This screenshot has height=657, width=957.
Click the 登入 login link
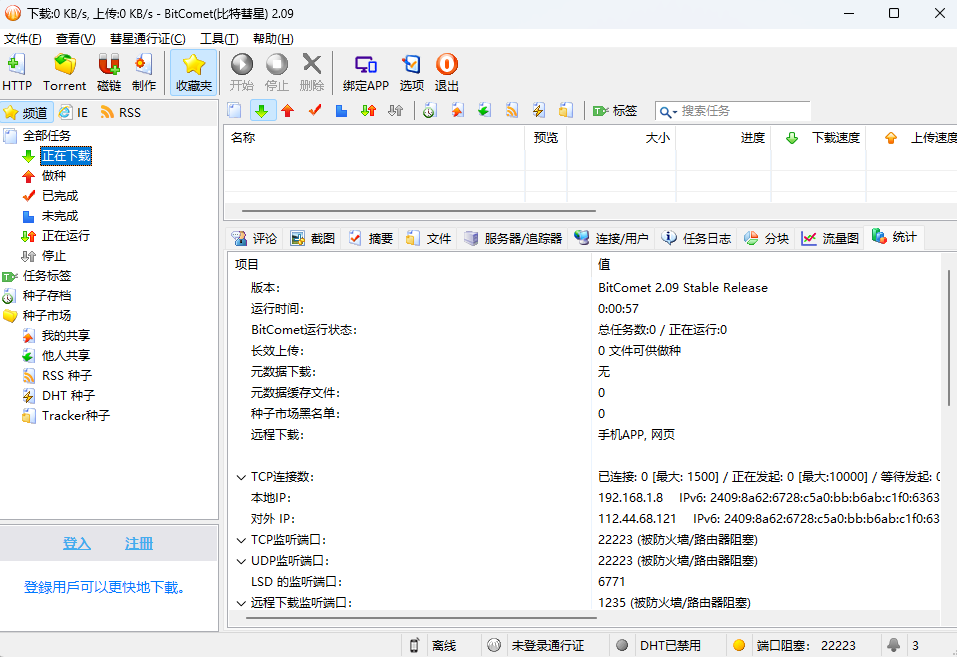click(77, 543)
